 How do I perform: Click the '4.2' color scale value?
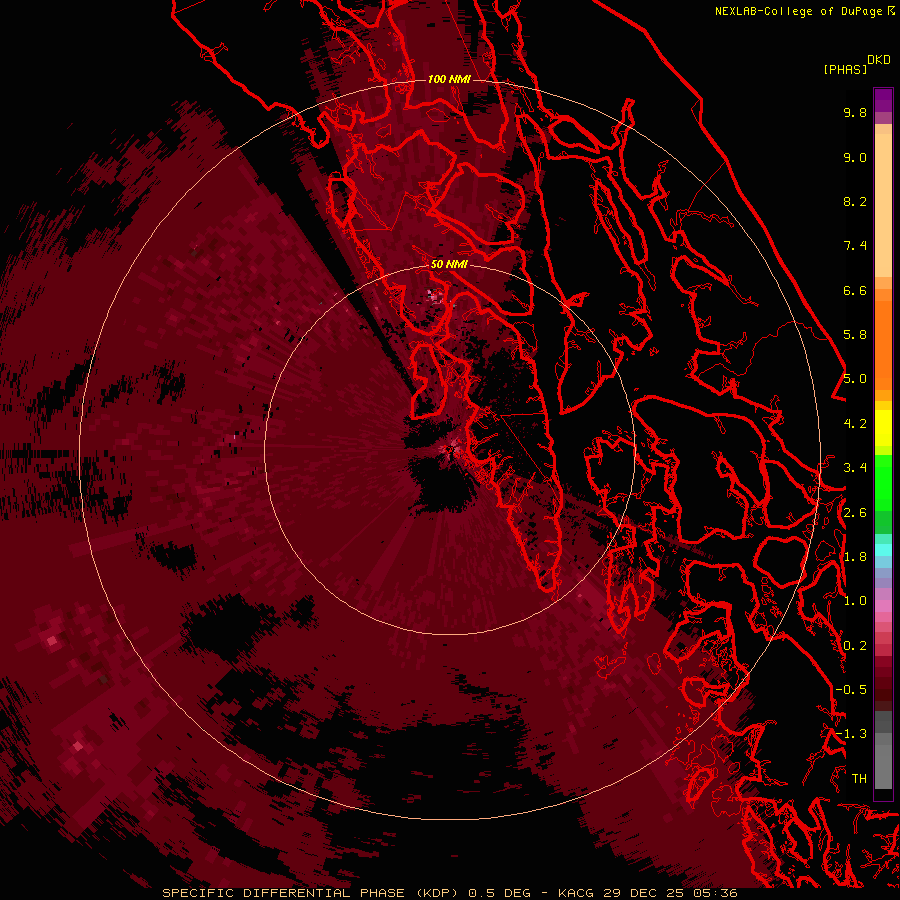(855, 424)
